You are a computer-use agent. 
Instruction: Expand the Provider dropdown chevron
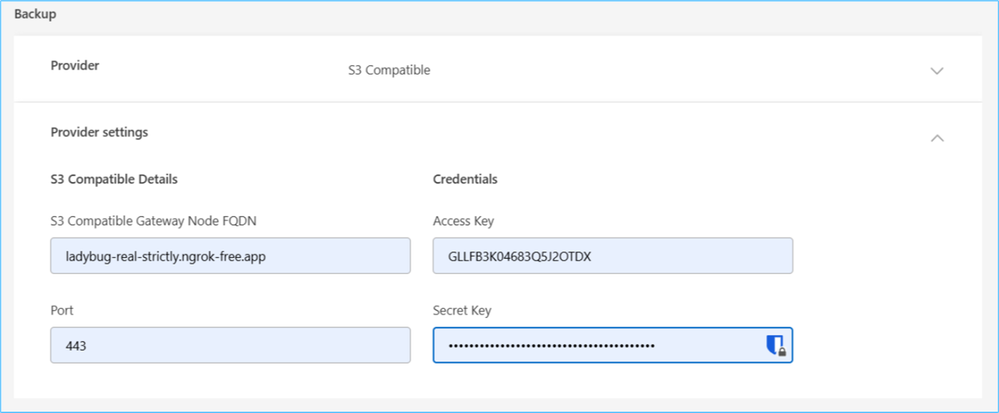937,71
